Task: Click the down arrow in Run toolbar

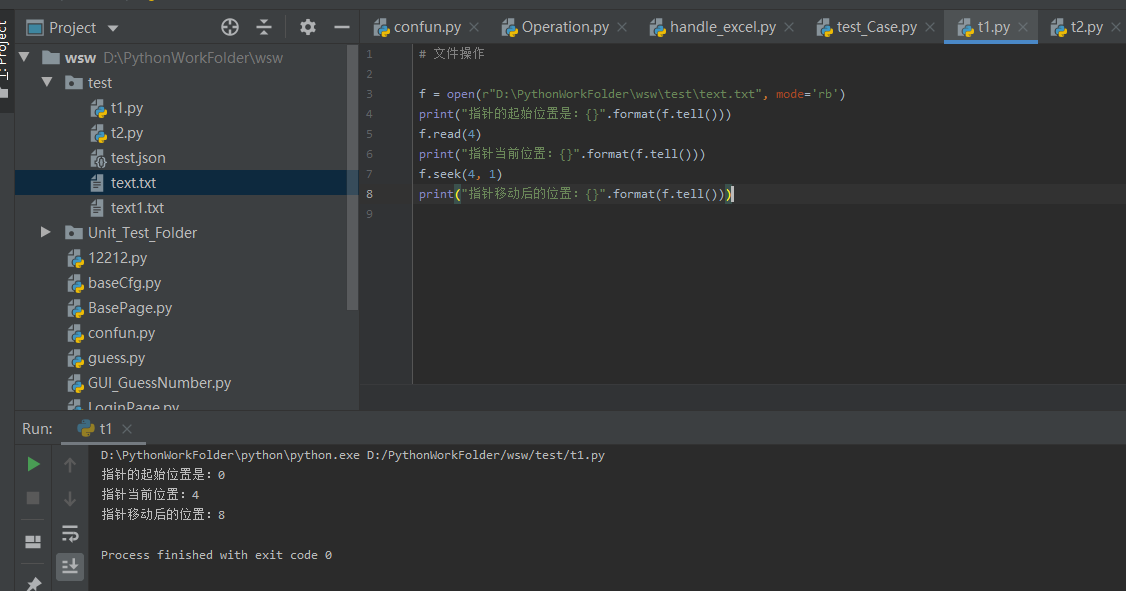Action: [70, 498]
